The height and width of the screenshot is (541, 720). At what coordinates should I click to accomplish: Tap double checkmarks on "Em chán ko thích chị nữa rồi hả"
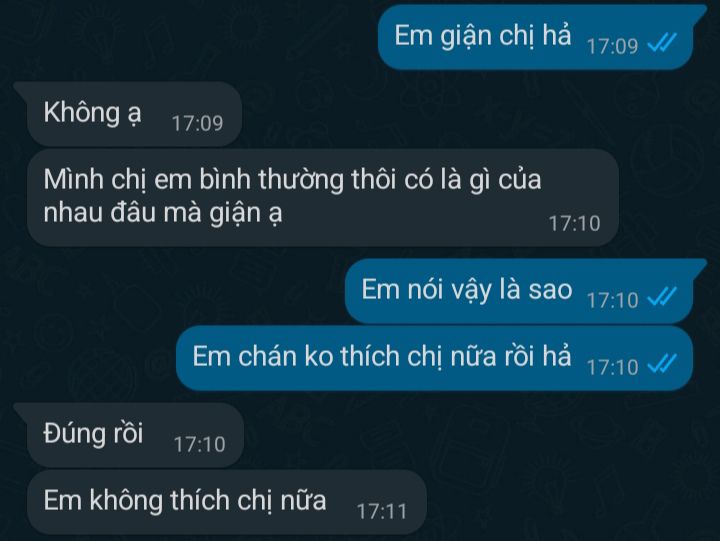(x=662, y=365)
